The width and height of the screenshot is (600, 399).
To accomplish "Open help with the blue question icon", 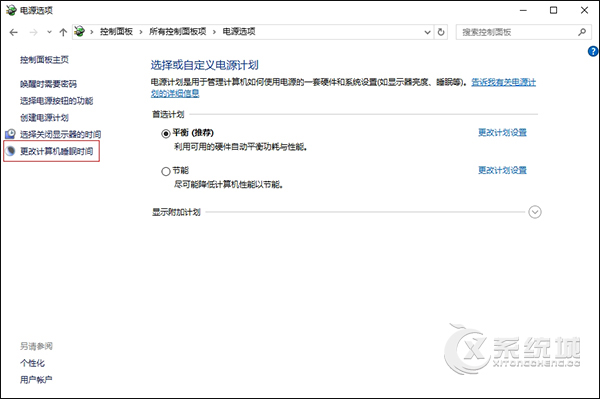I will [593, 51].
